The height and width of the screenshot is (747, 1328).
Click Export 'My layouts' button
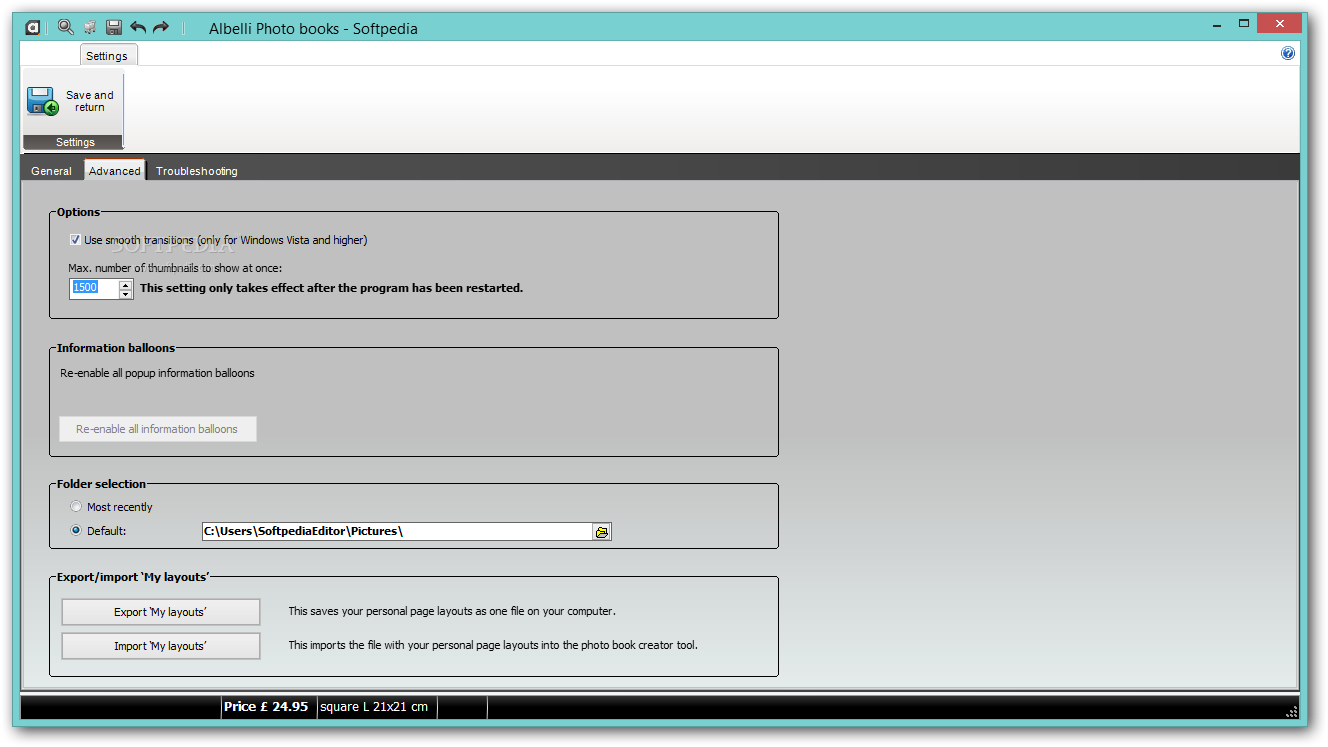tap(161, 612)
